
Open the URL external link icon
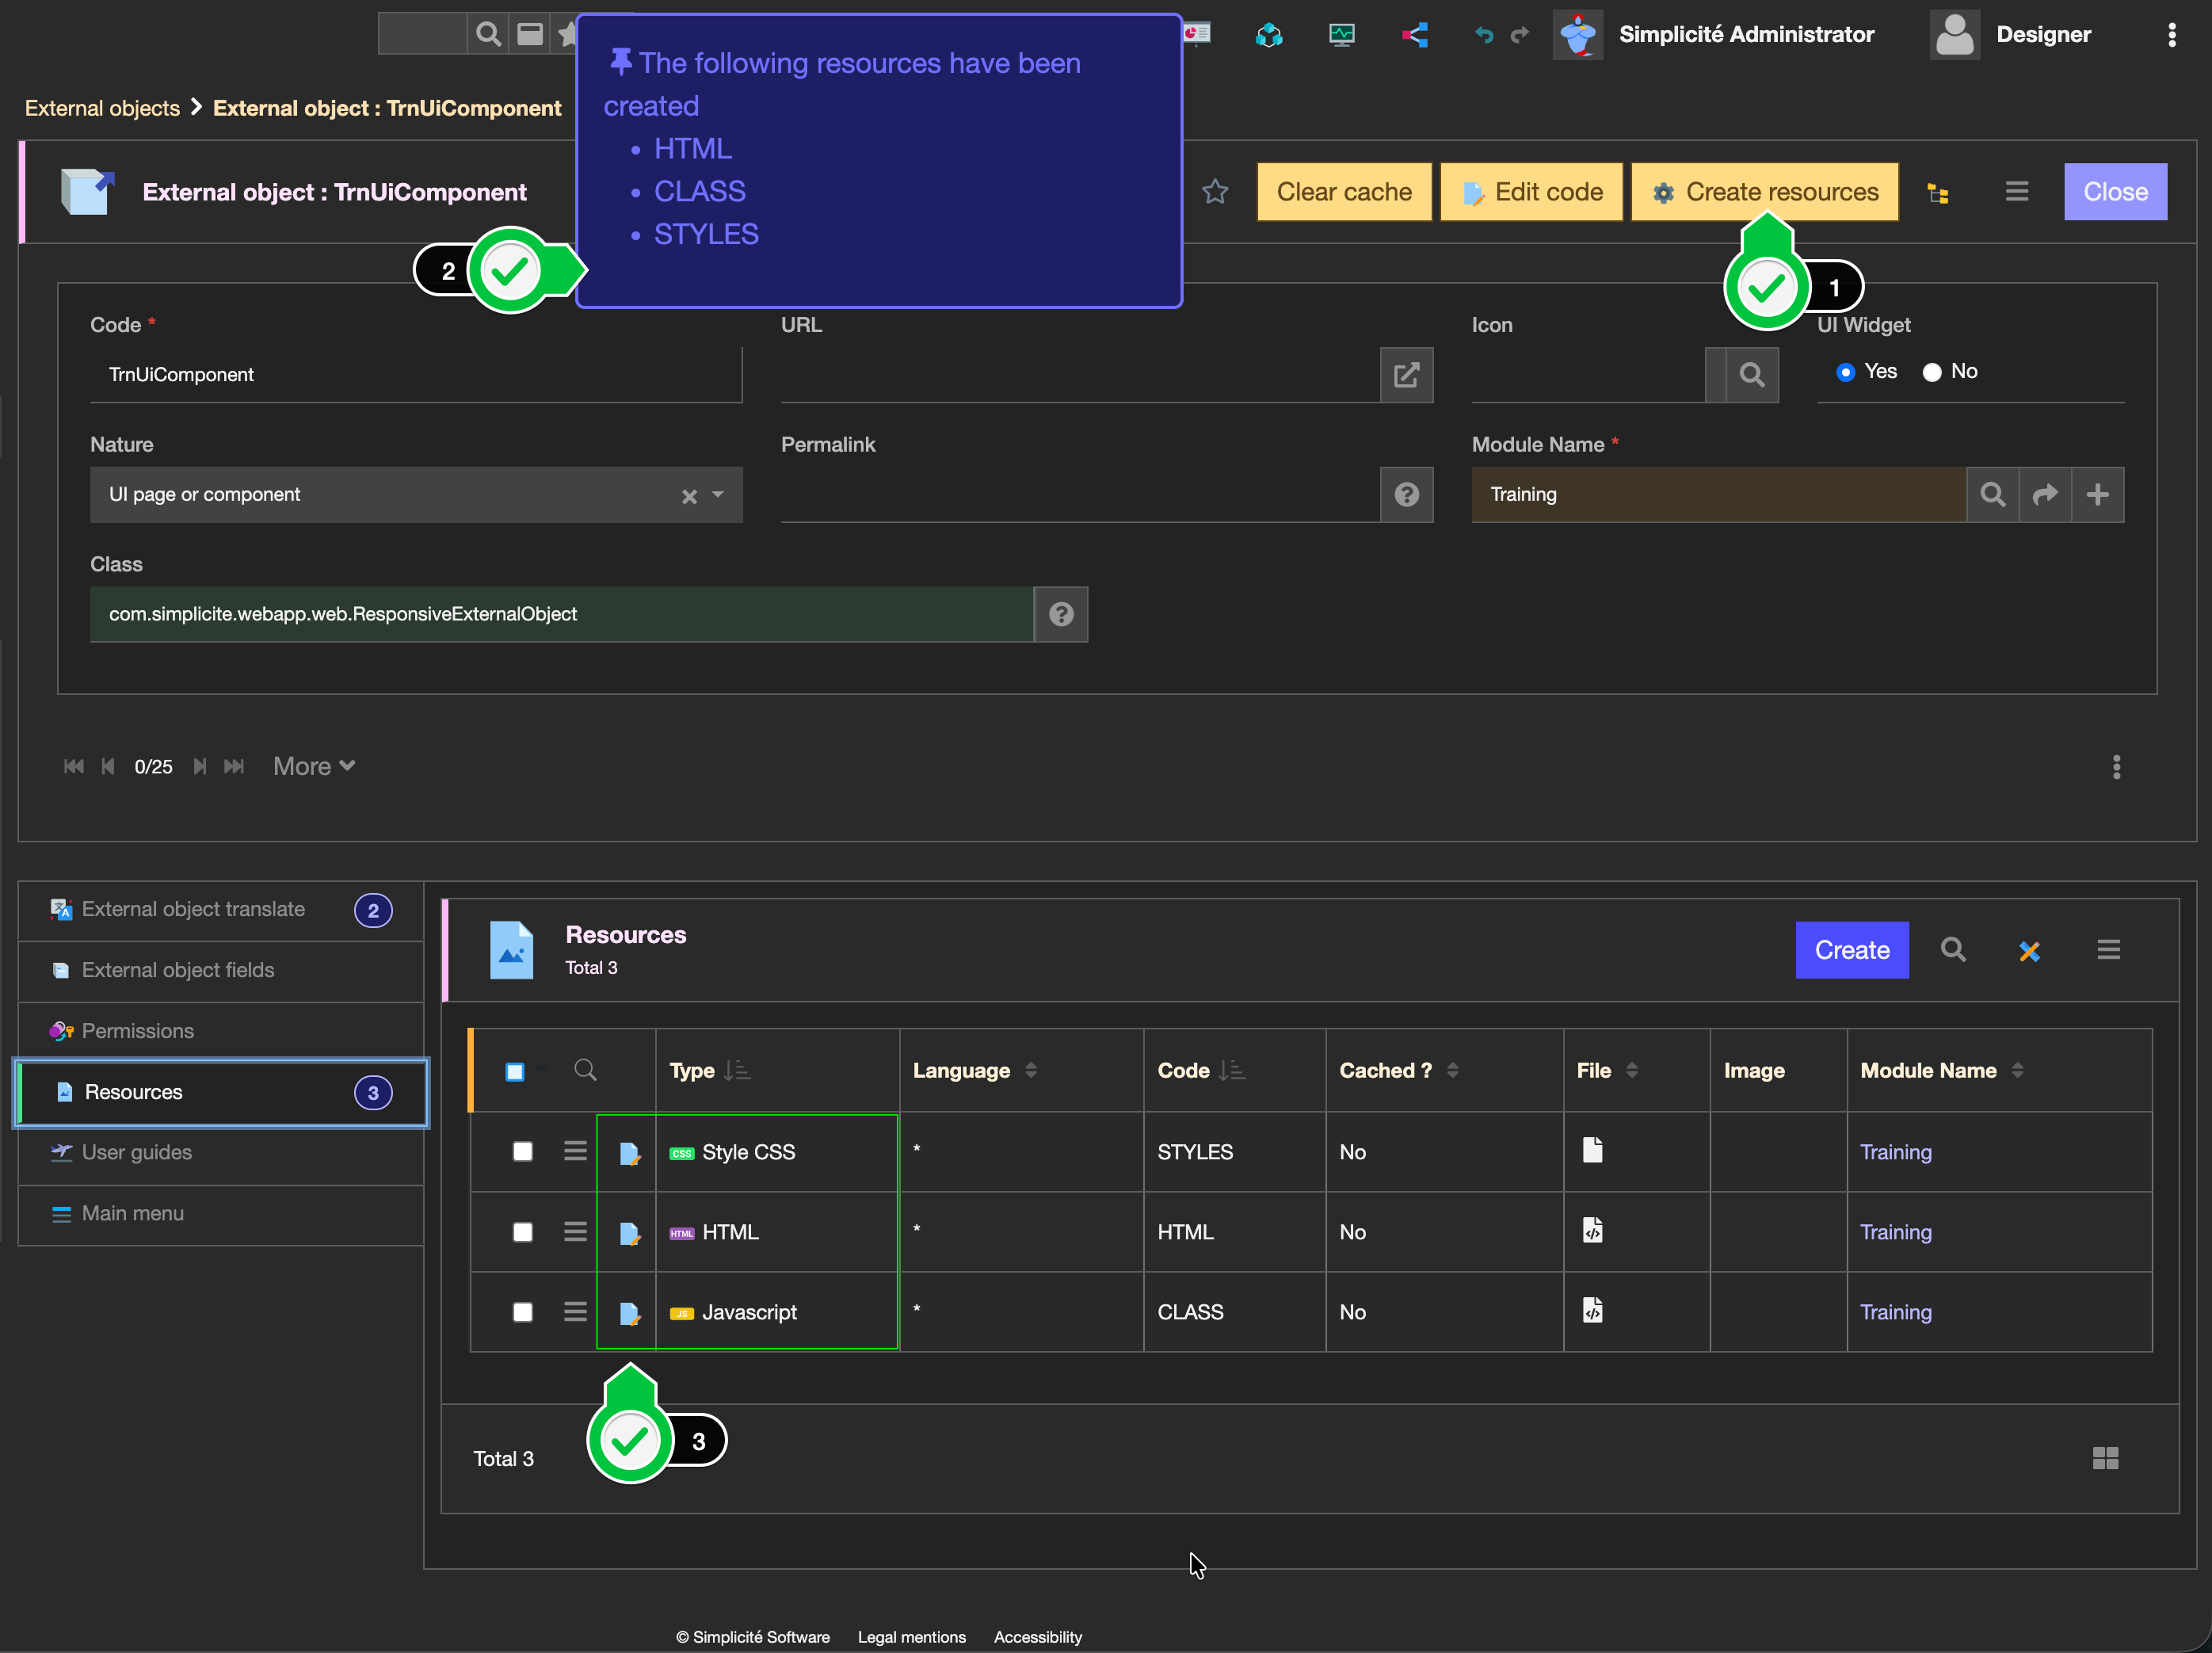coord(1406,375)
